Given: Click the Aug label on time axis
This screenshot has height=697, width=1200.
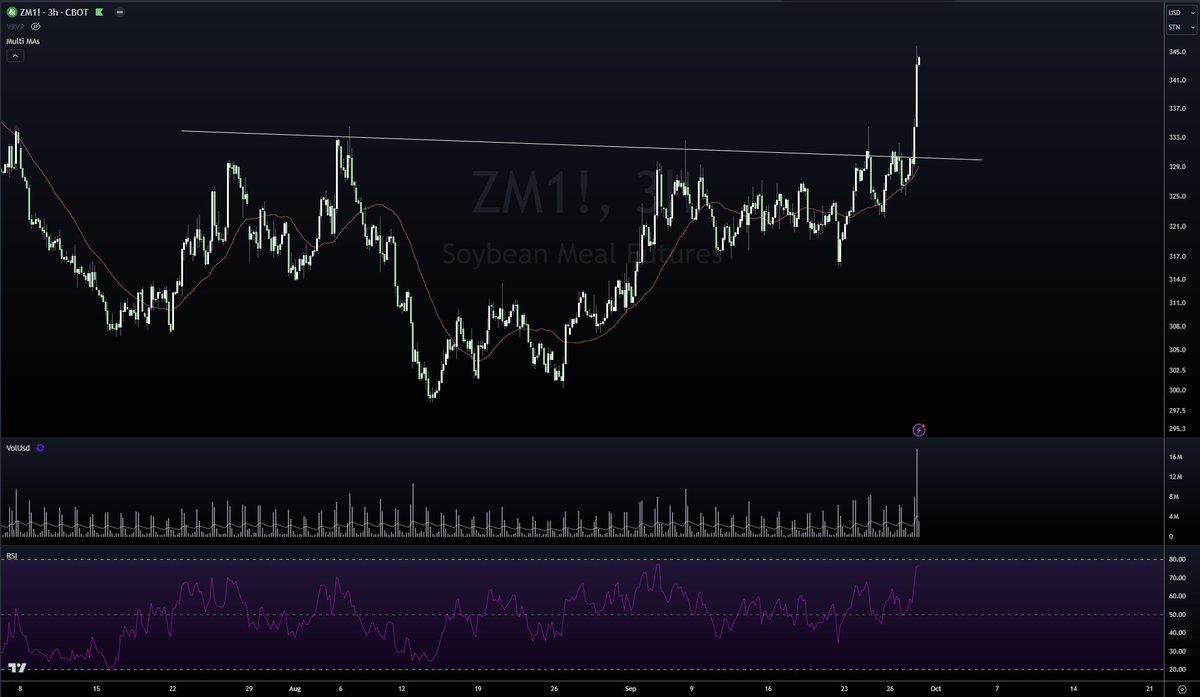Looking at the screenshot, I should pyautogui.click(x=293, y=689).
